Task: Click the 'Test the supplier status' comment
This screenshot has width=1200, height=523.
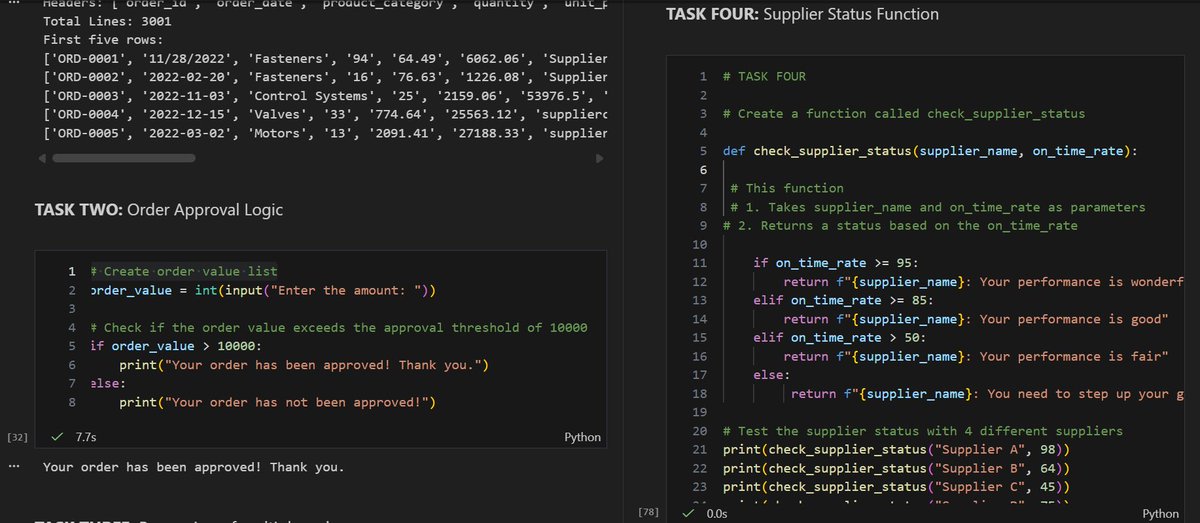Action: tap(922, 431)
